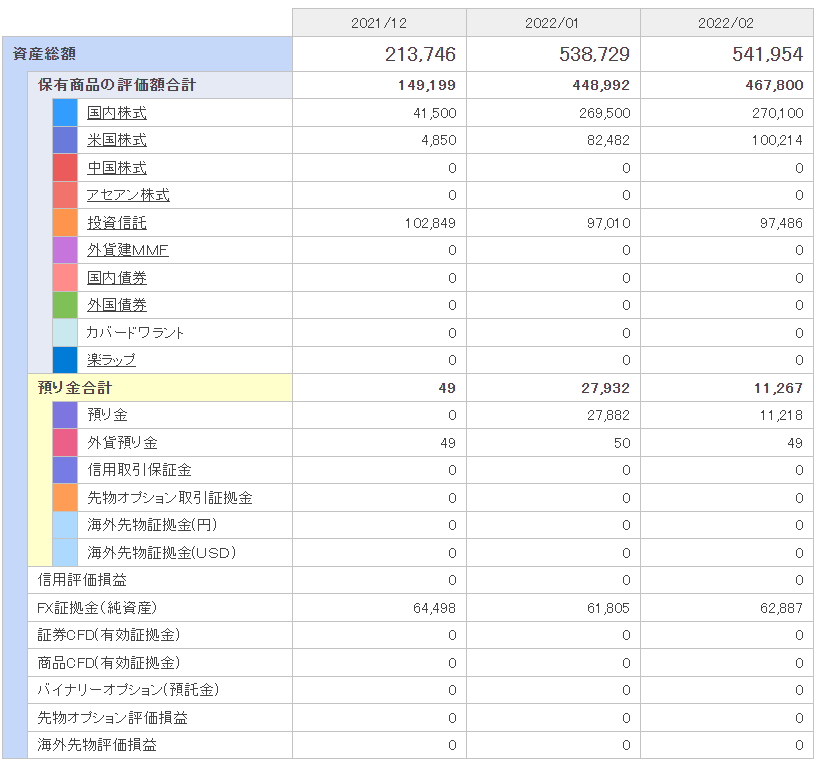Click the swatch beside 信用取引保証金

[x=65, y=470]
